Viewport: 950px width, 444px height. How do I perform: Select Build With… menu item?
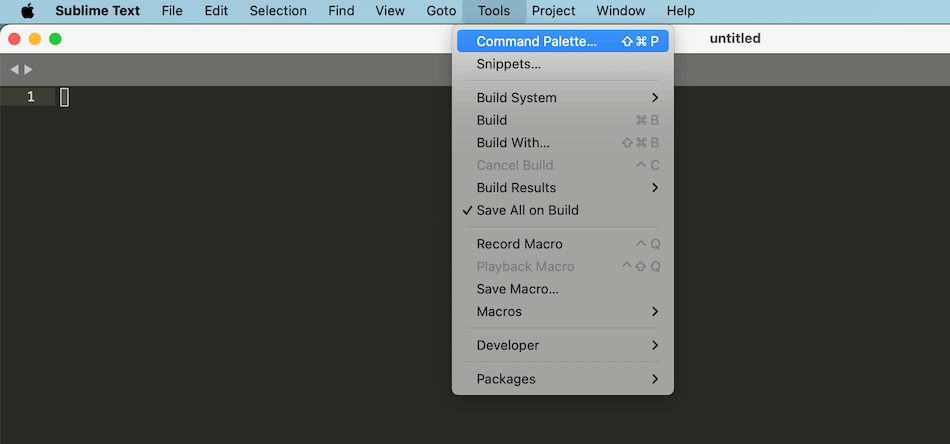563,142
